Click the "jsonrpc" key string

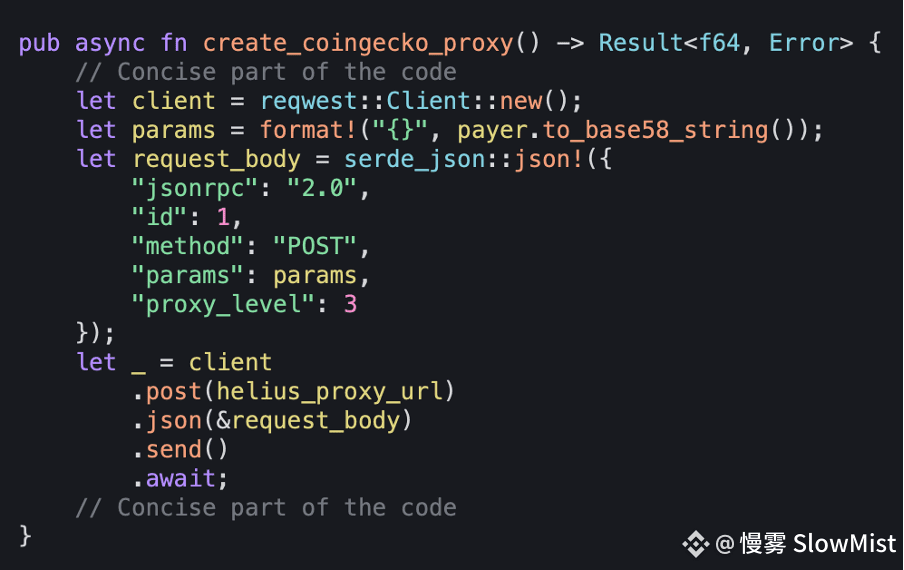click(x=195, y=188)
